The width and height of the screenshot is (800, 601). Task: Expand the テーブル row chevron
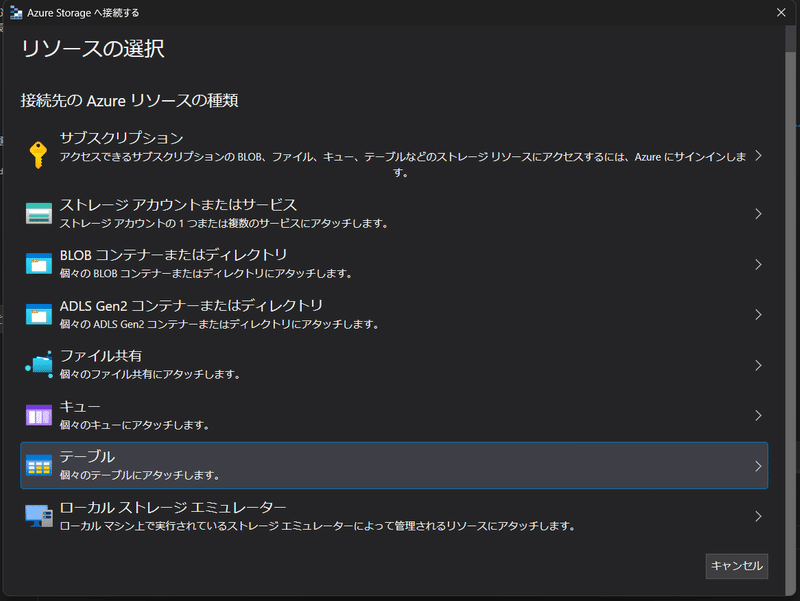tap(758, 466)
